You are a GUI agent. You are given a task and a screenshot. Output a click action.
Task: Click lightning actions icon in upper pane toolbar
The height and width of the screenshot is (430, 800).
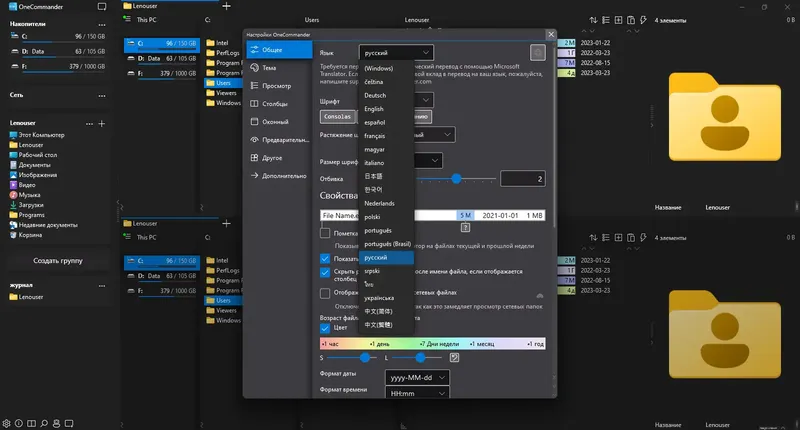pos(643,20)
